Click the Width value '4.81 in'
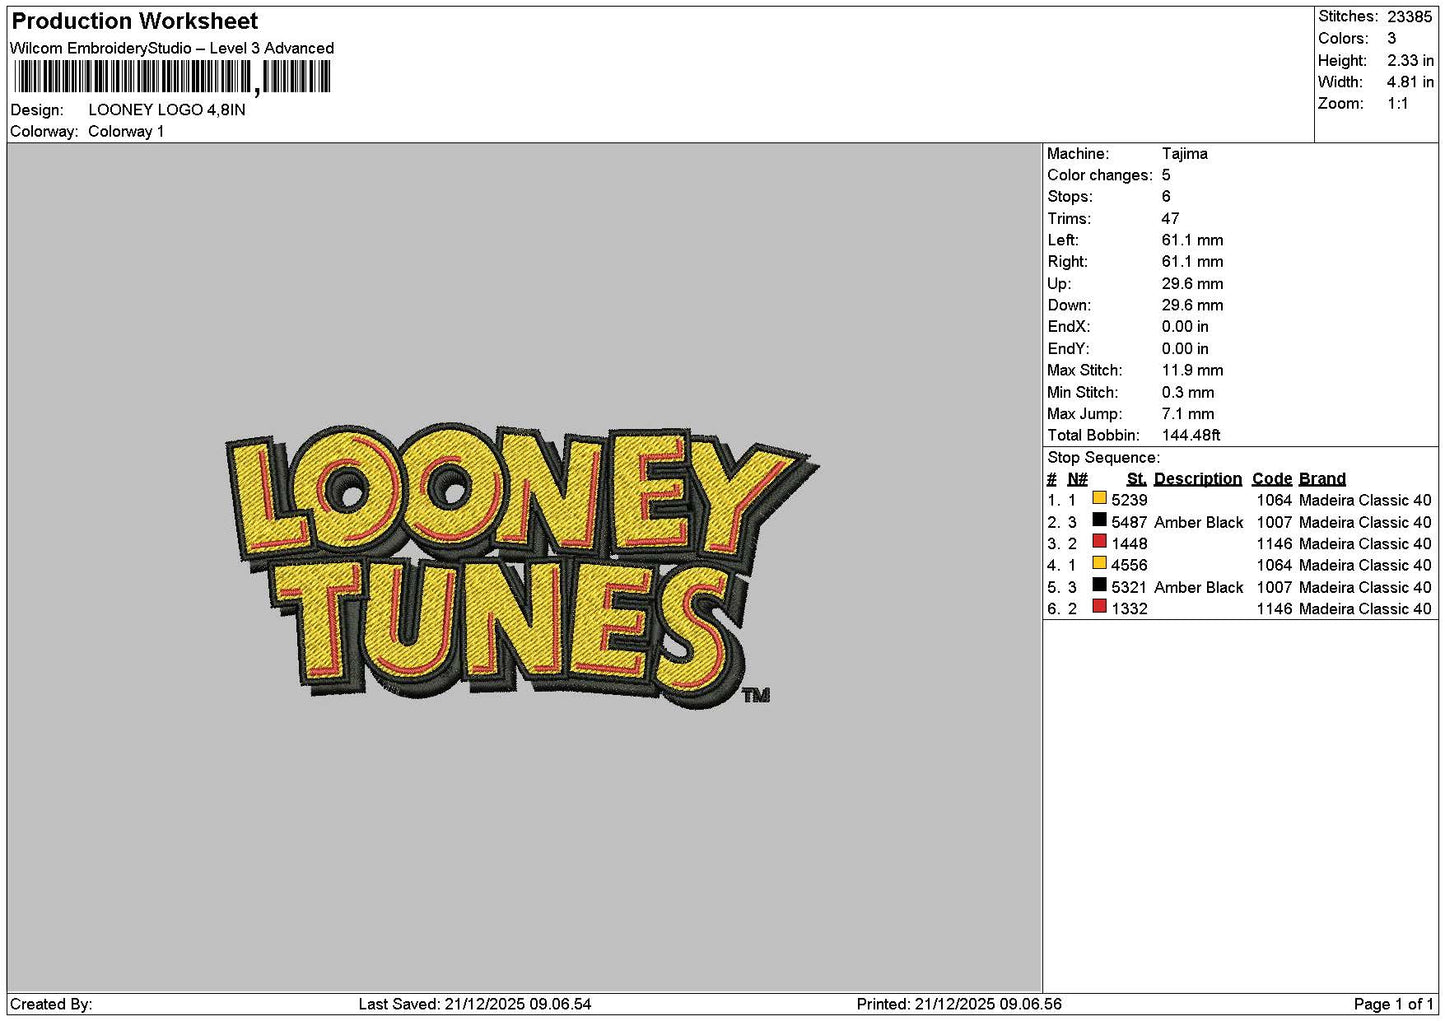The height and width of the screenshot is (1021, 1445). pos(1410,82)
